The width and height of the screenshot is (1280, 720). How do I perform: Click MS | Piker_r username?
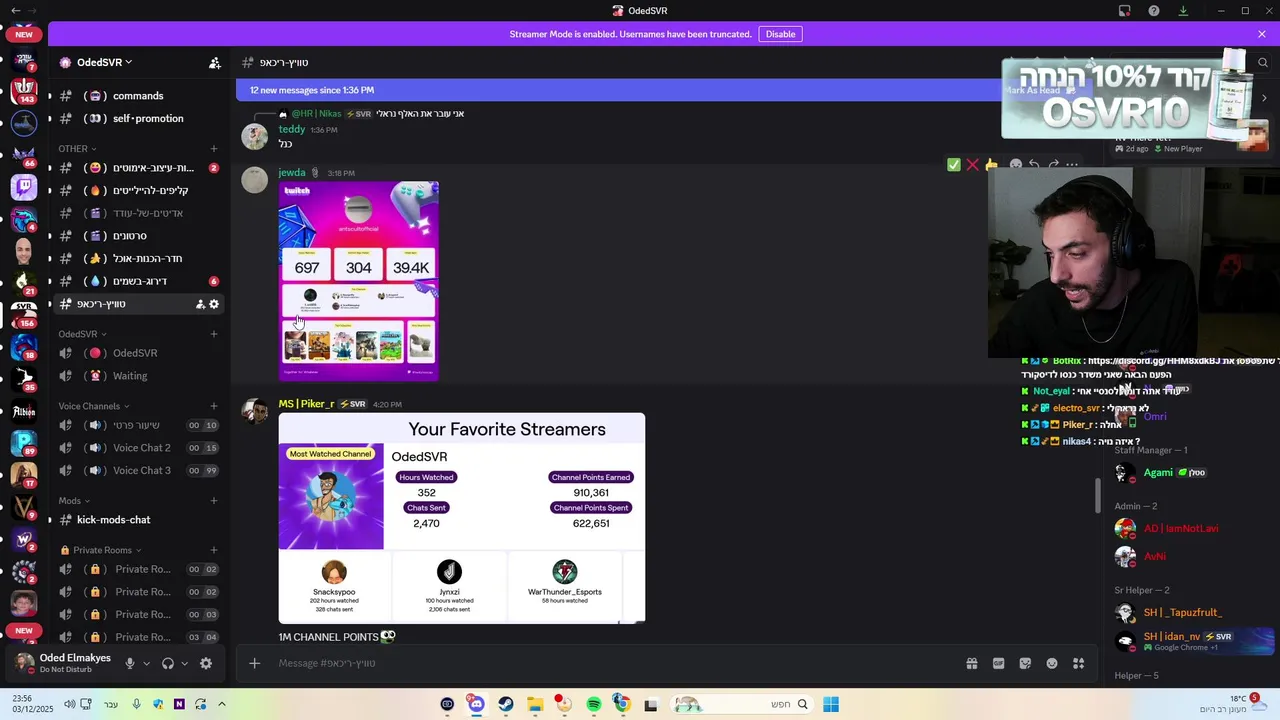tap(306, 404)
